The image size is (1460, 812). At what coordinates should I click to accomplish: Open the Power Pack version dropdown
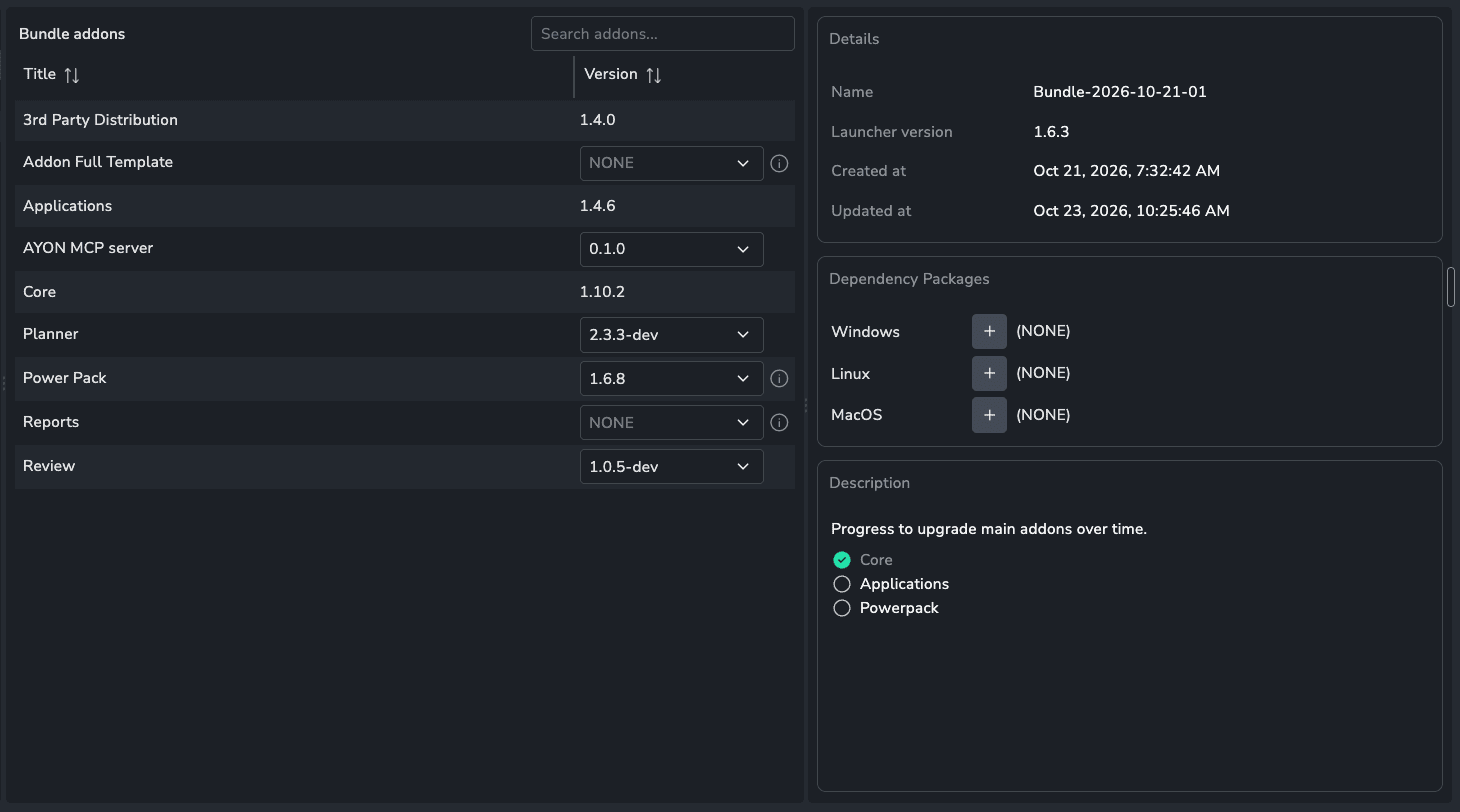[671, 379]
